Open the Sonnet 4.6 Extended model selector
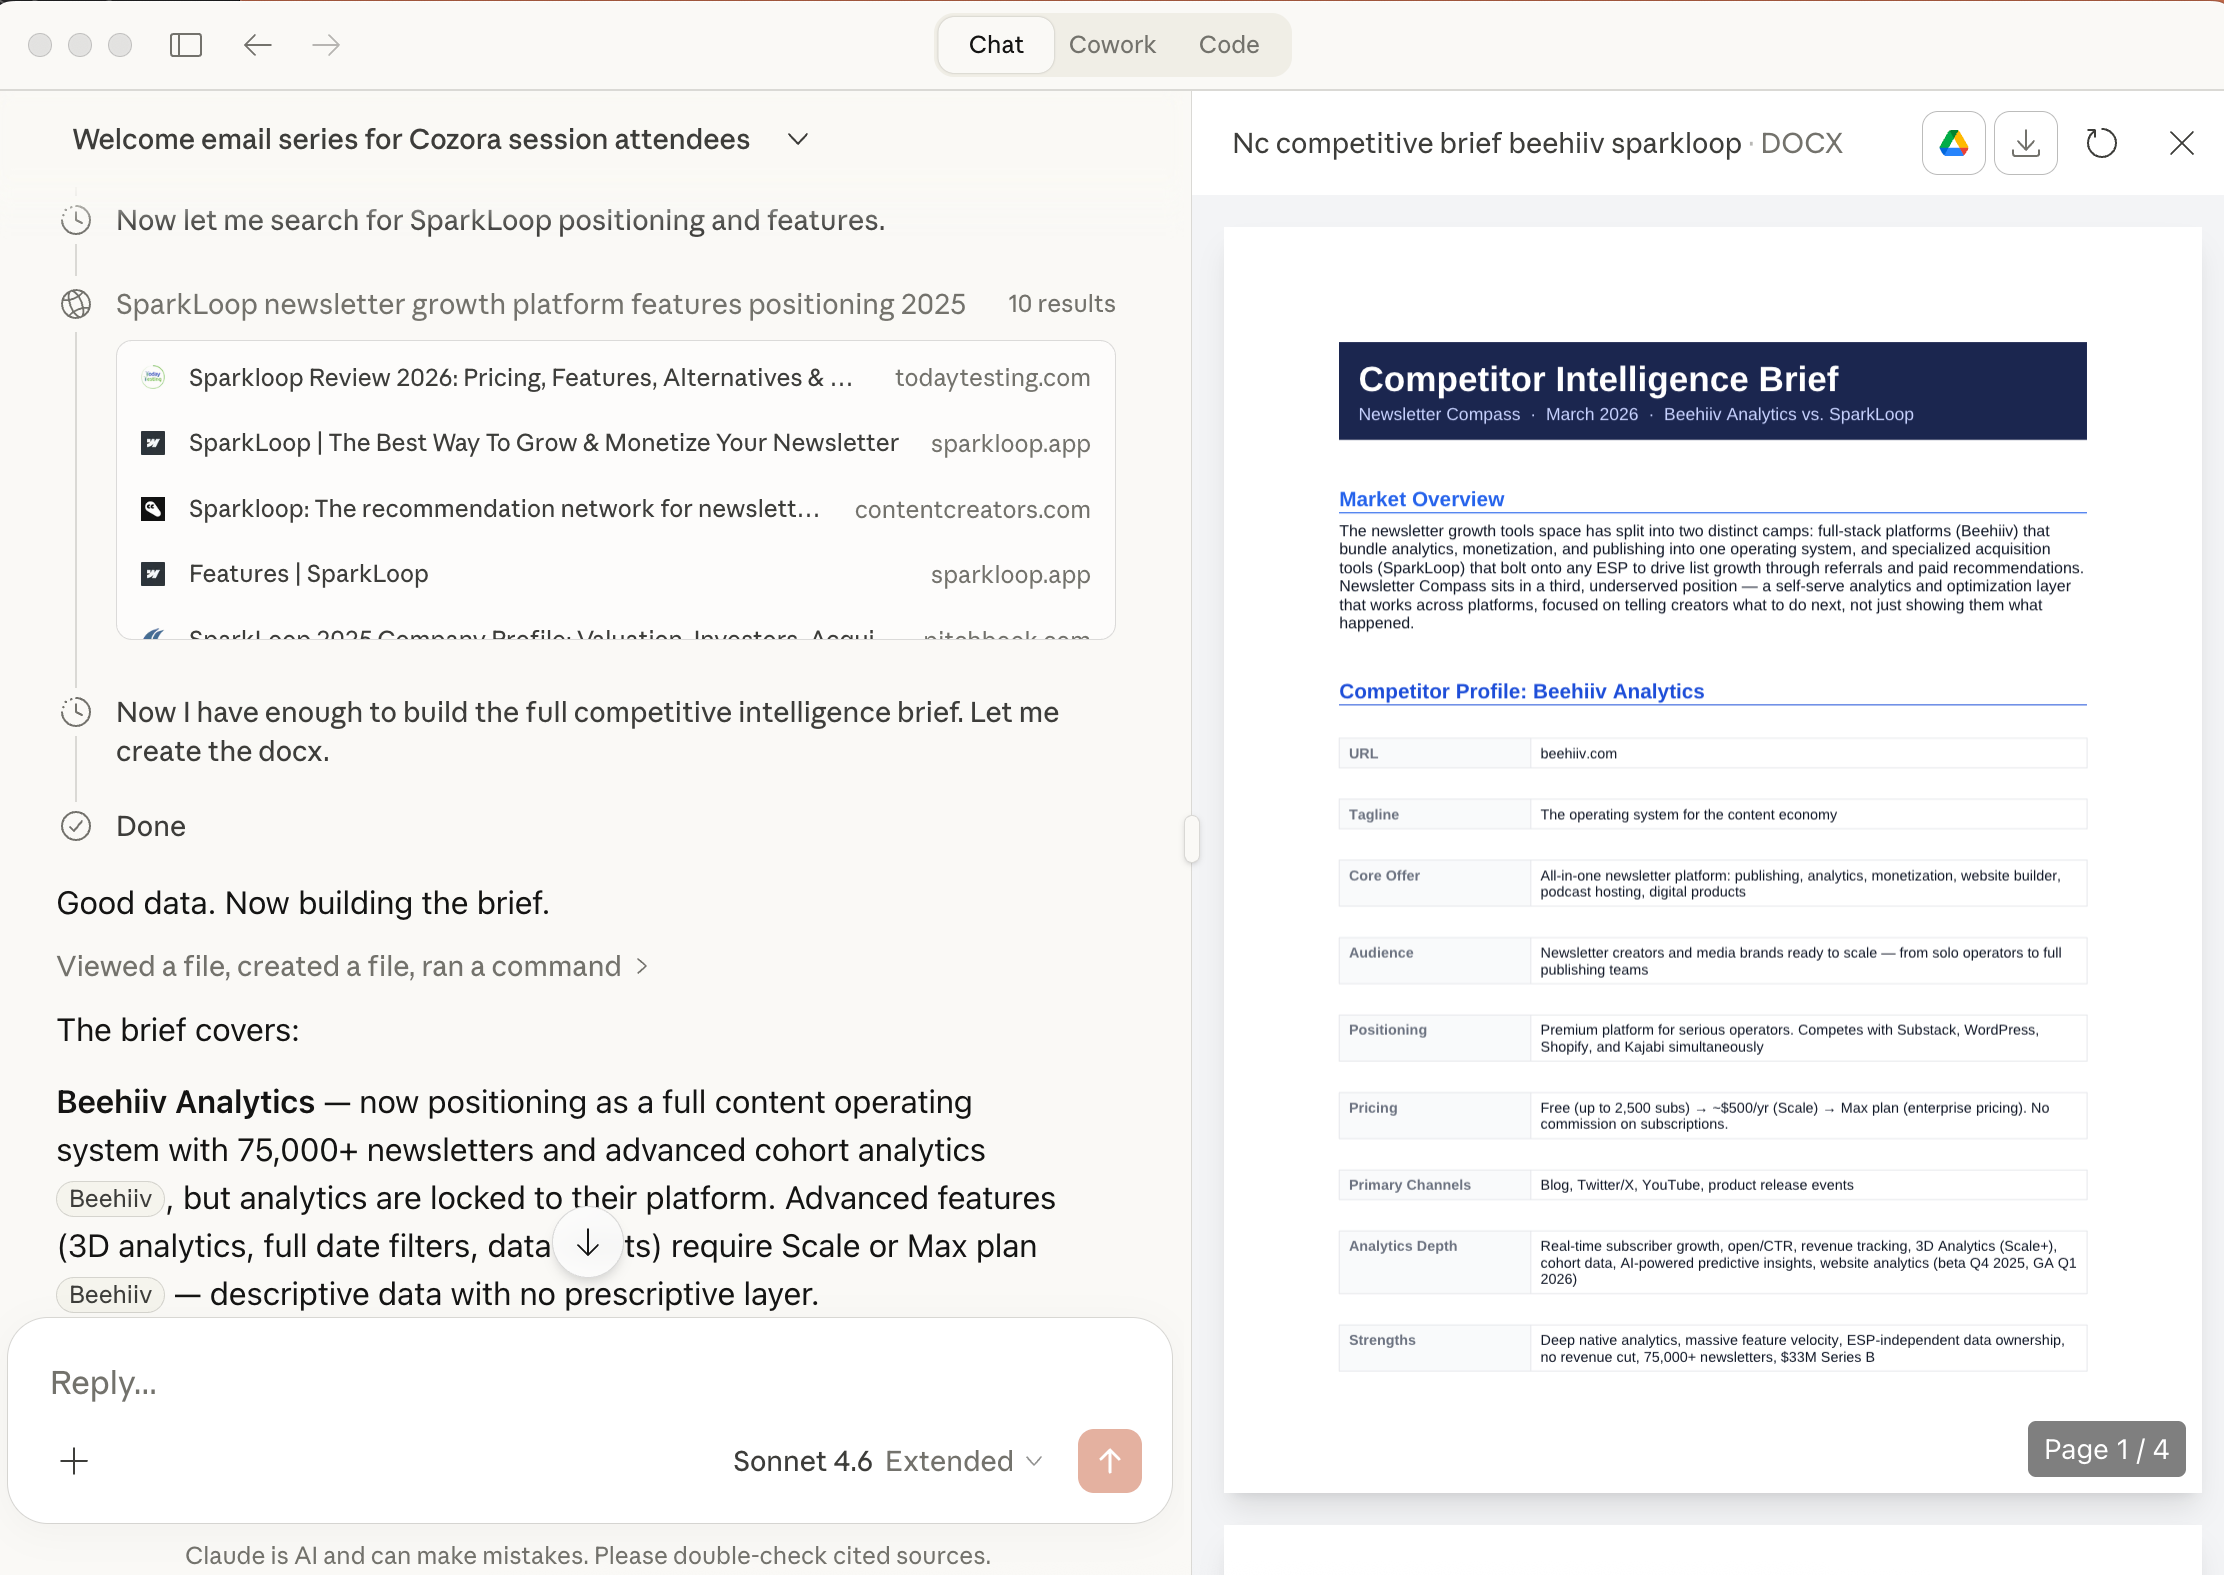The width and height of the screenshot is (2224, 1575). (888, 1461)
